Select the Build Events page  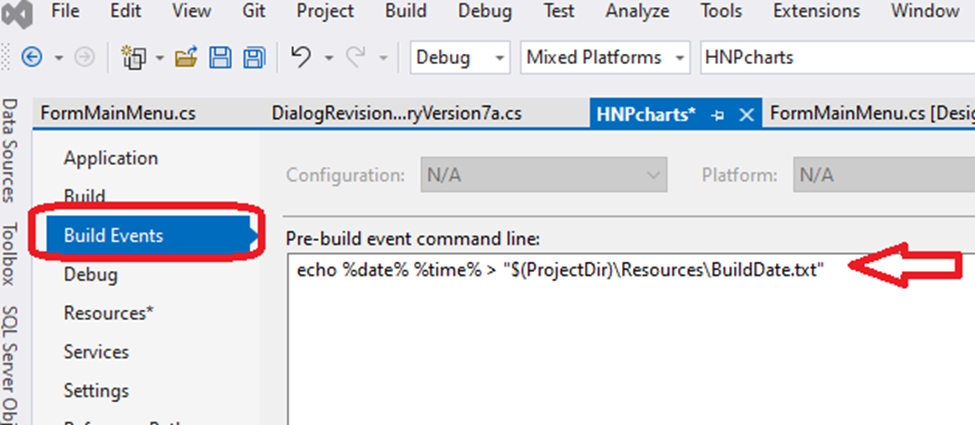point(113,235)
